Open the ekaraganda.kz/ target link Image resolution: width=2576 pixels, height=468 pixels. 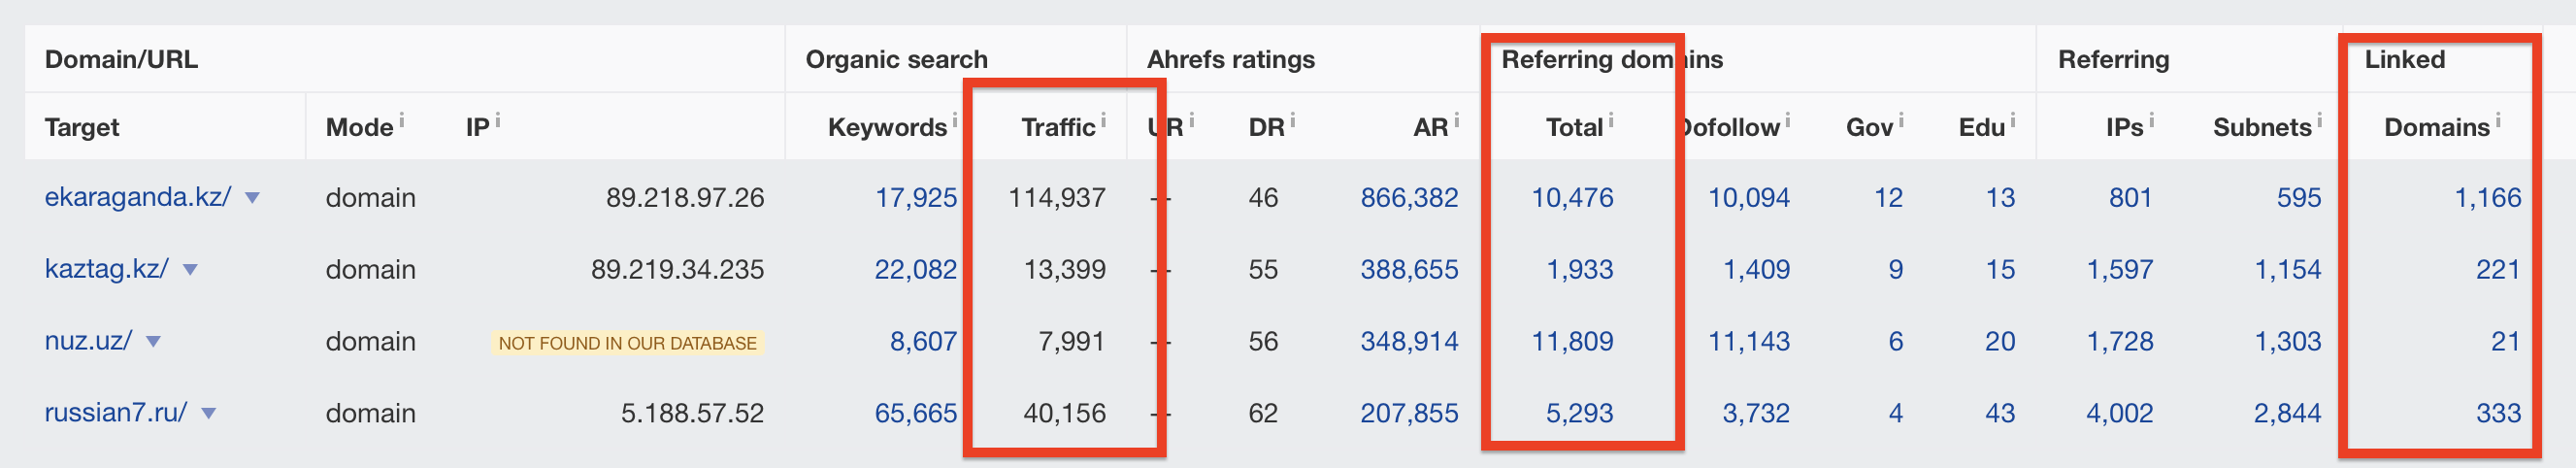137,197
